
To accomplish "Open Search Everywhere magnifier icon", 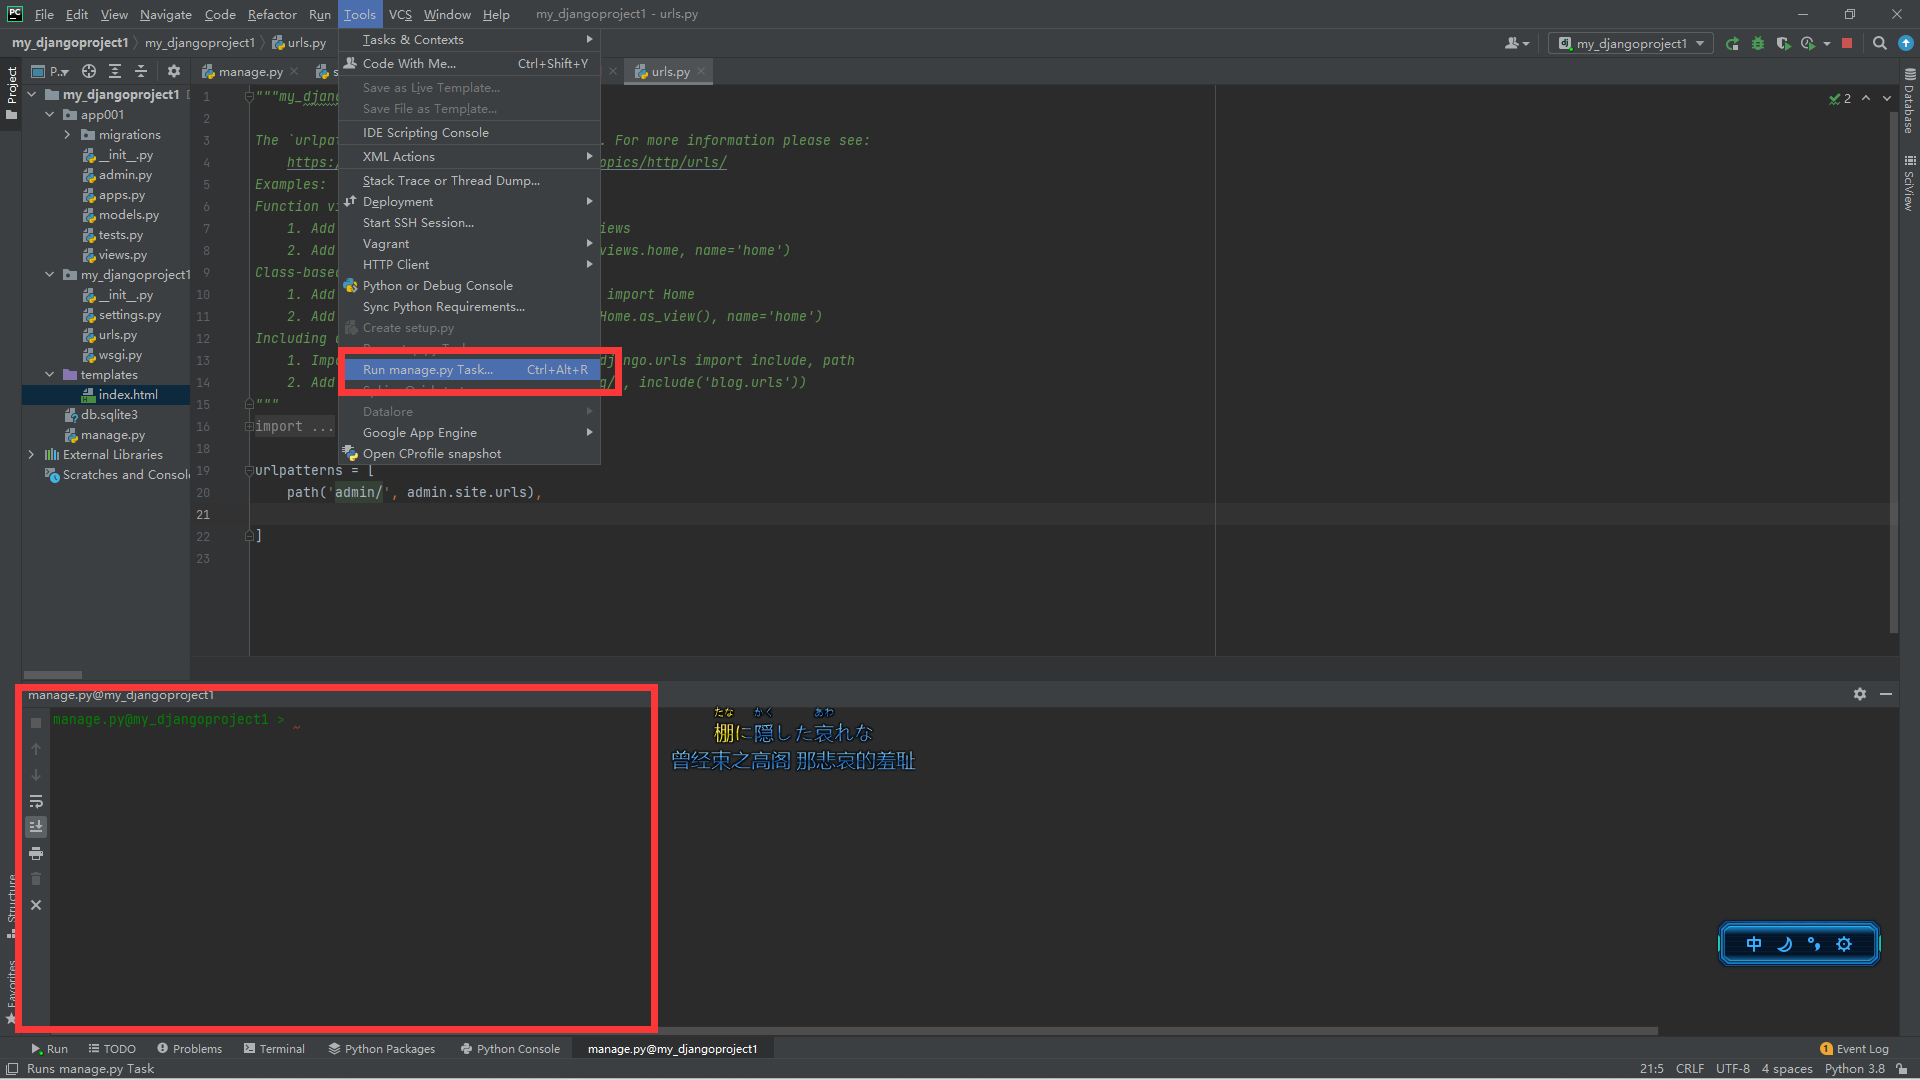I will click(1880, 43).
